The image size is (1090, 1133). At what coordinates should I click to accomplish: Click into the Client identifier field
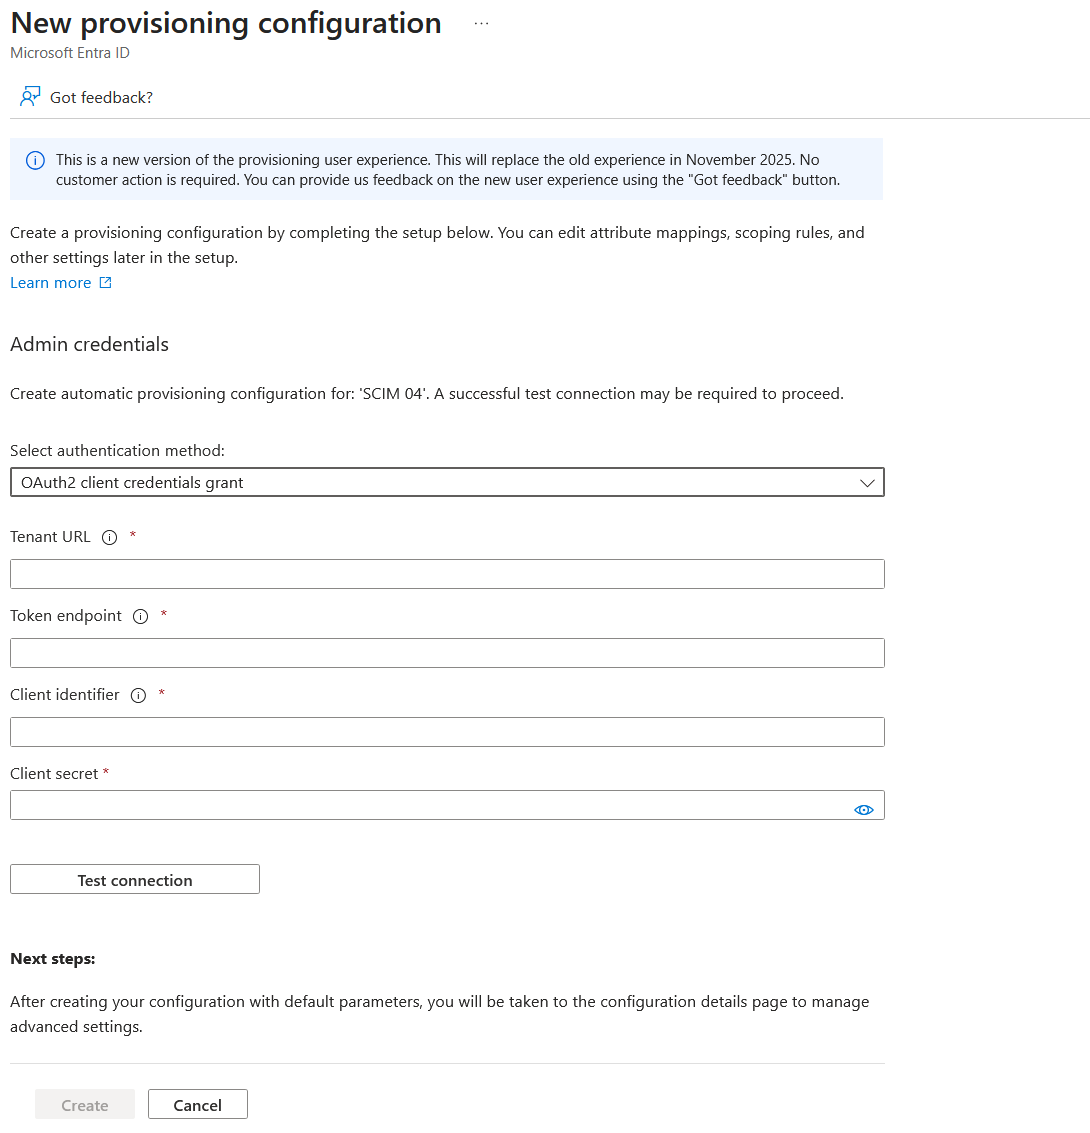(x=447, y=732)
